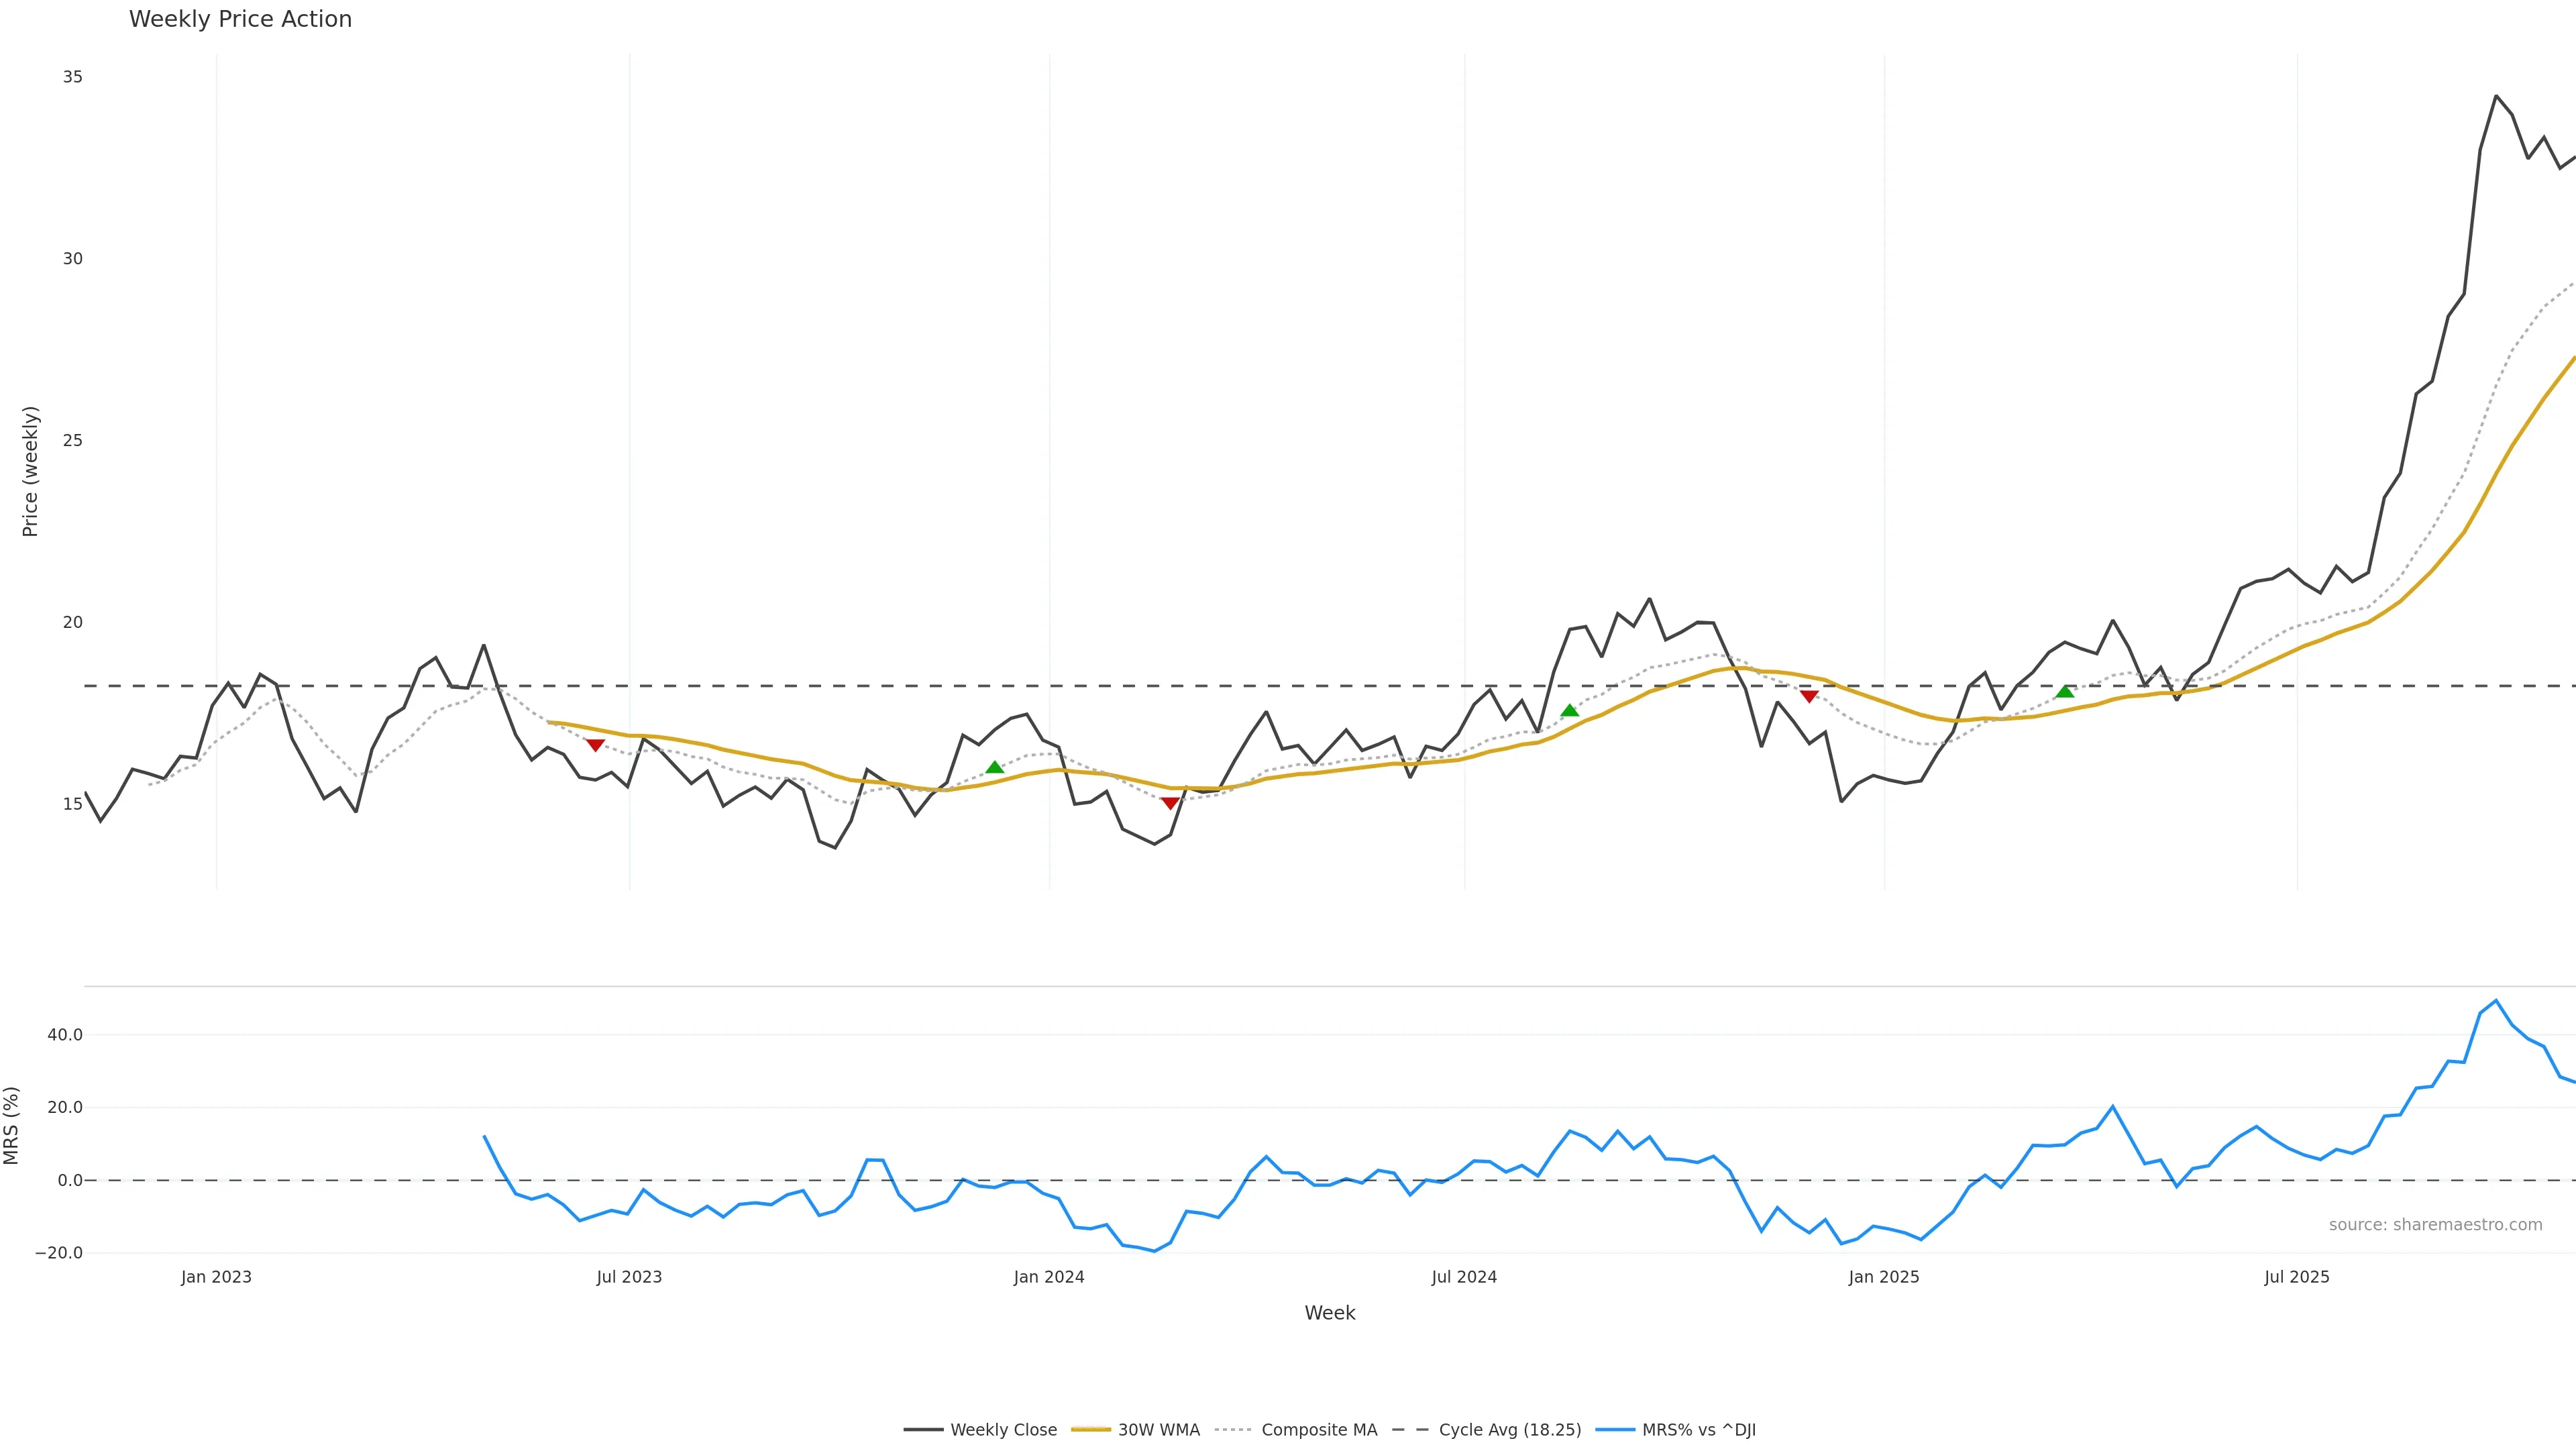Click the green up-triangle marker before Jan 2024

pos(994,767)
